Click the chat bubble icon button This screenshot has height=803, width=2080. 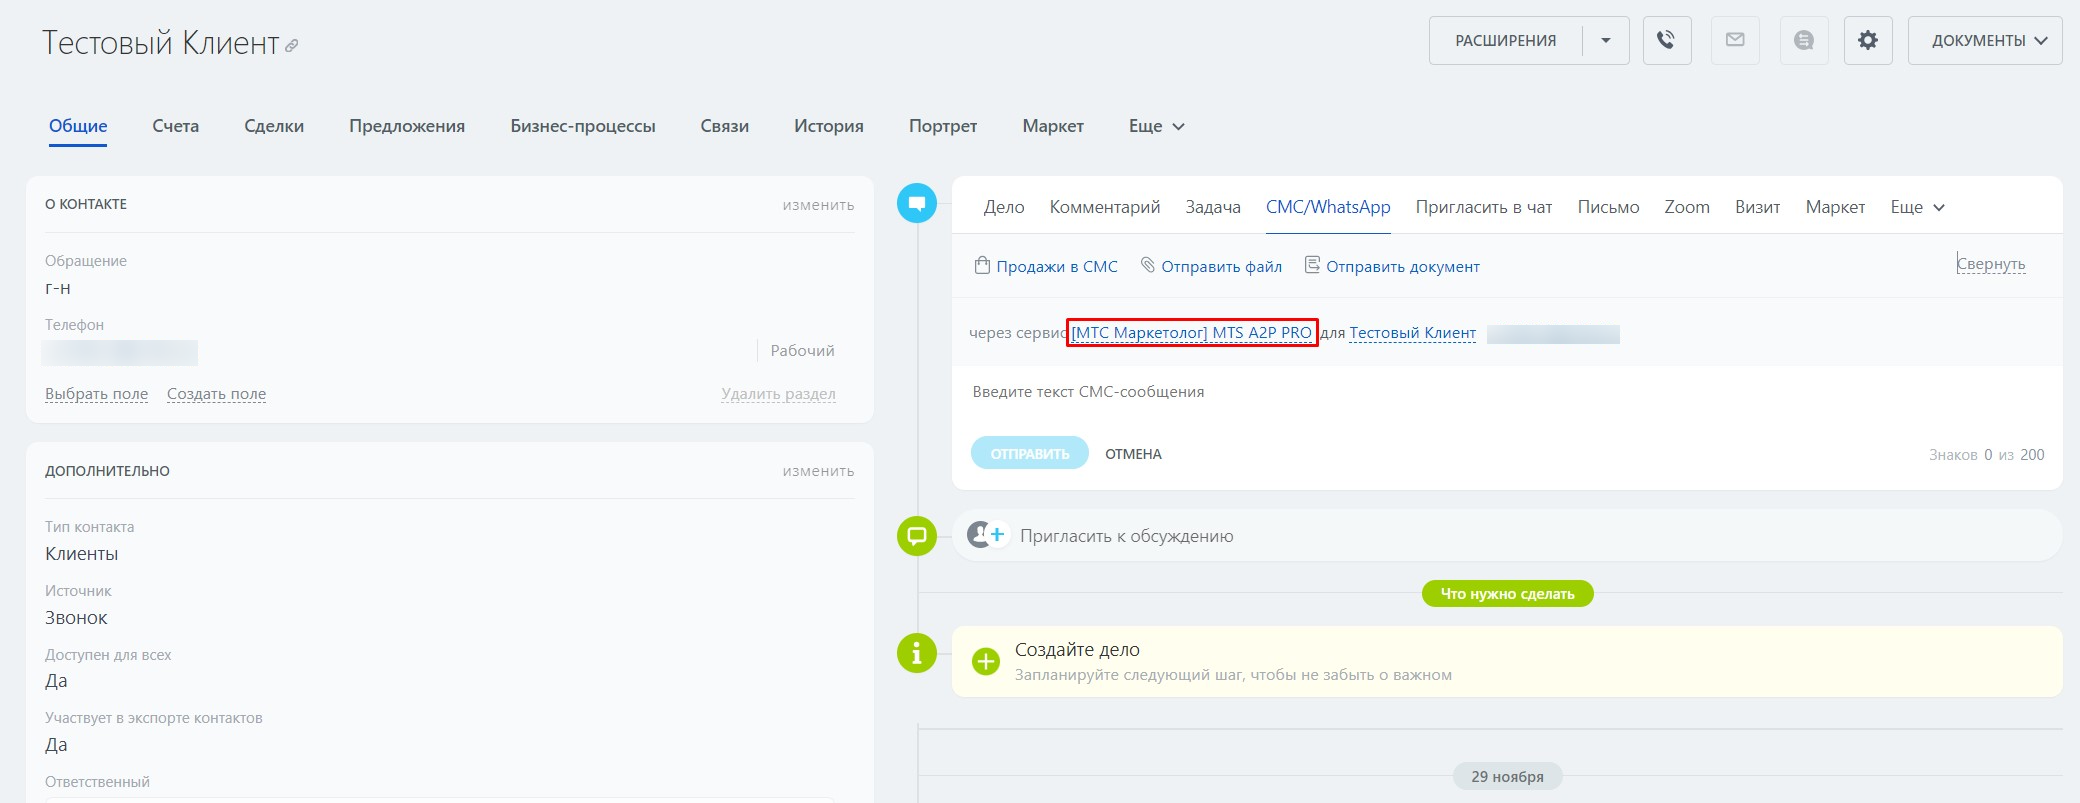(1803, 41)
